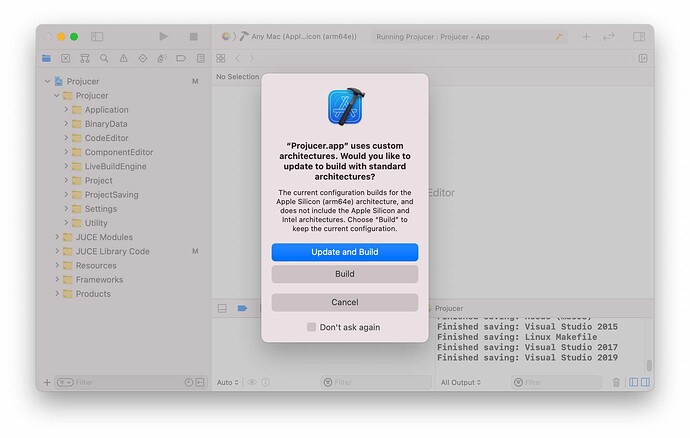The width and height of the screenshot is (690, 438).
Task: Open the Test navigator diamond icon
Action: point(143,58)
